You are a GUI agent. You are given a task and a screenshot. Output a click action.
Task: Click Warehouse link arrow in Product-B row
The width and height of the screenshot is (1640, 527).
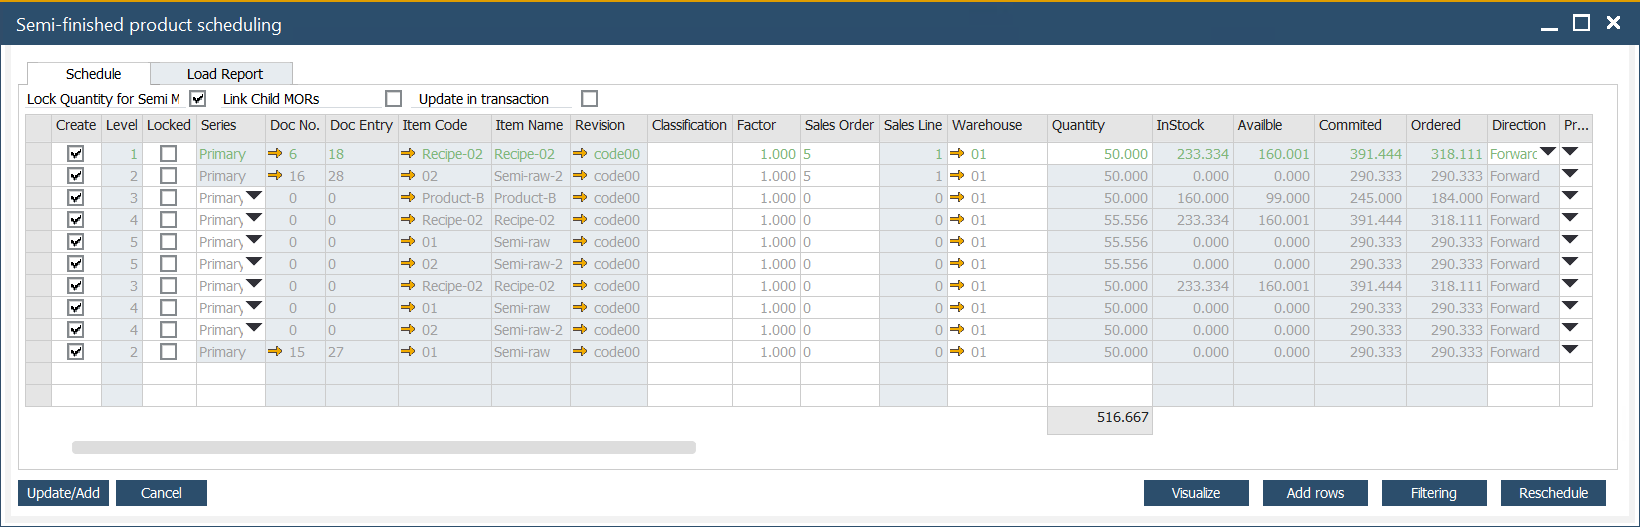coord(957,198)
